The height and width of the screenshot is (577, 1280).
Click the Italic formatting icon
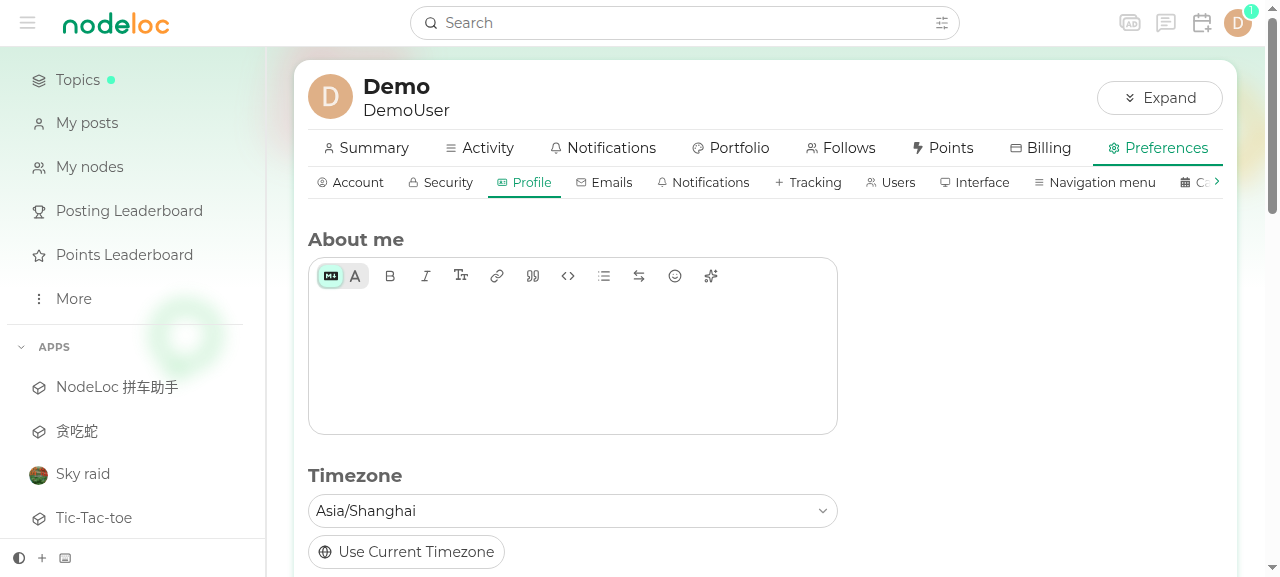[426, 276]
